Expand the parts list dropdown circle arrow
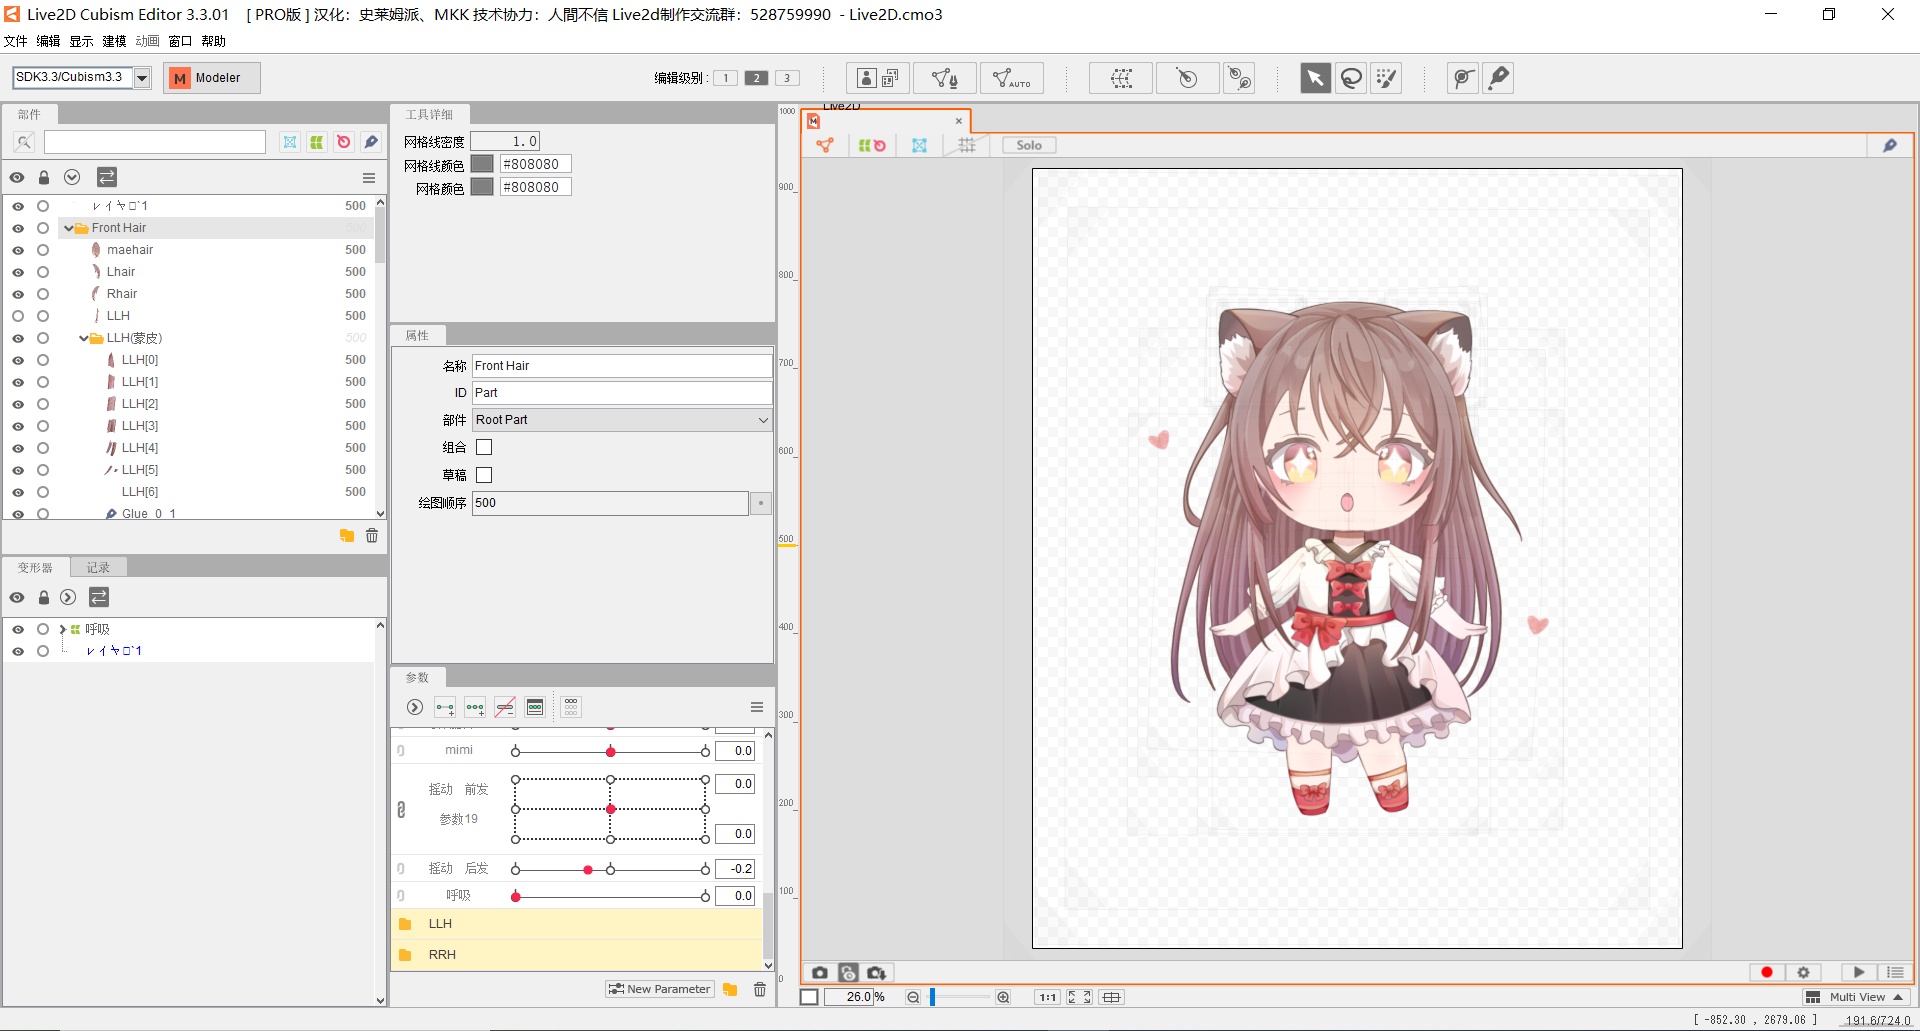This screenshot has height=1031, width=1920. pyautogui.click(x=72, y=178)
